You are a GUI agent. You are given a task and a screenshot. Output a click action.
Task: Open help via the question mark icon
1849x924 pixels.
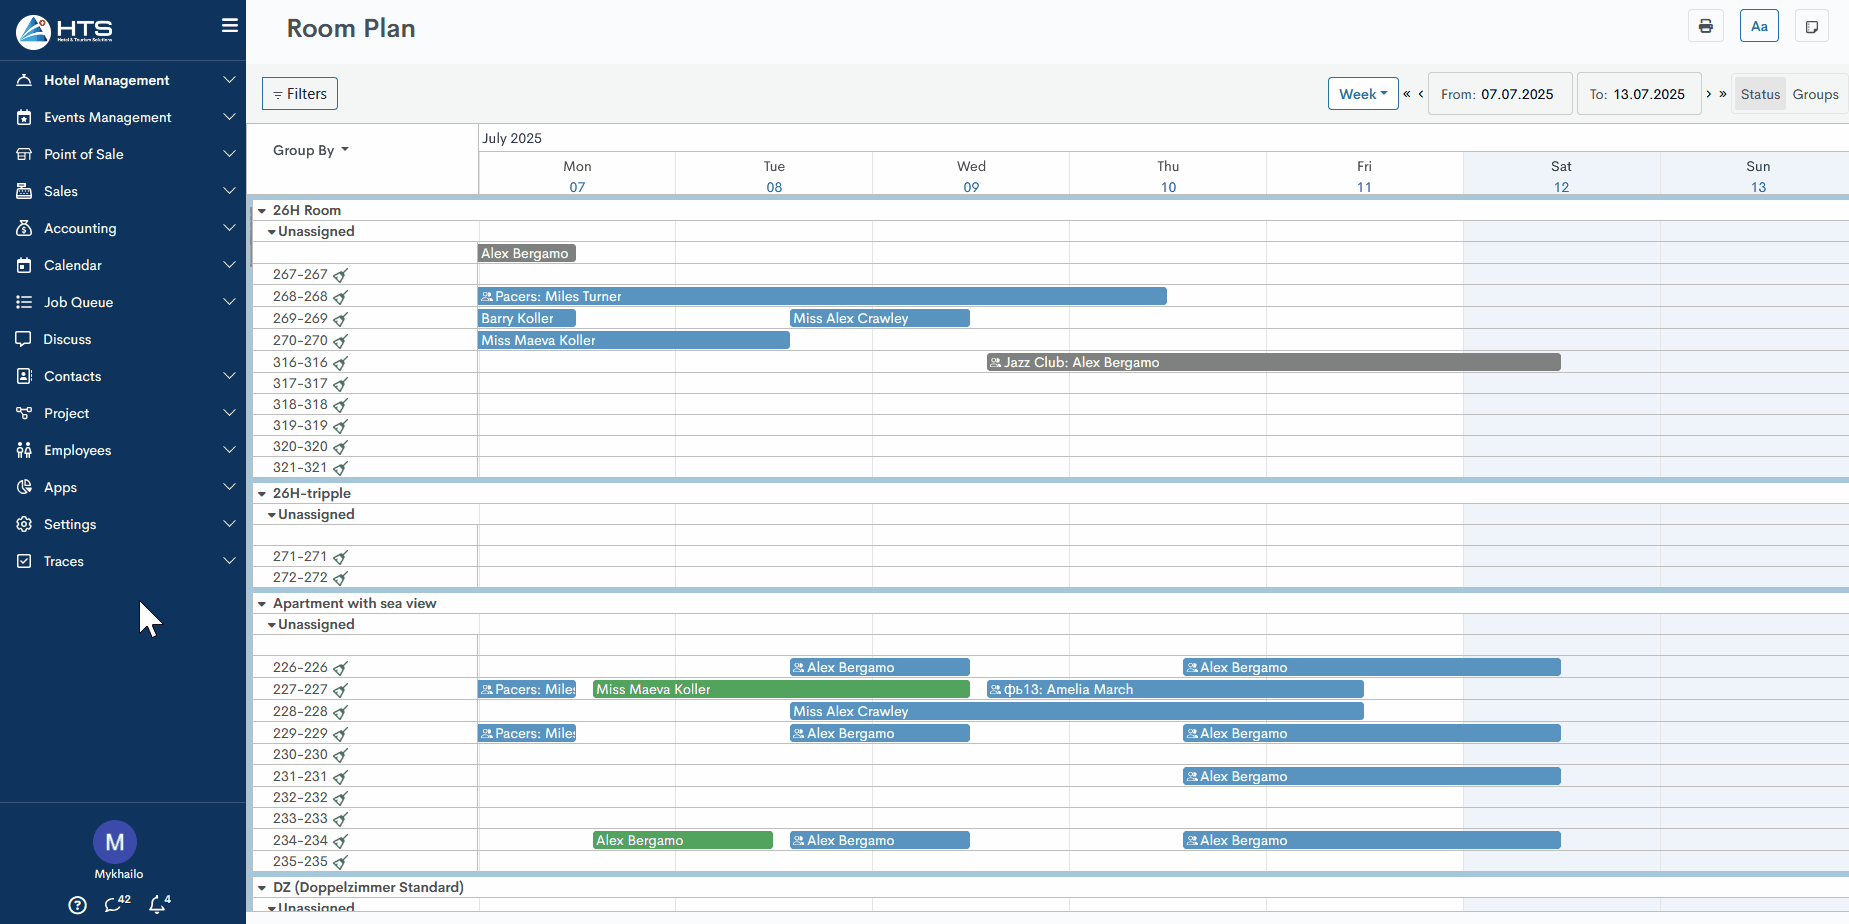tap(77, 905)
